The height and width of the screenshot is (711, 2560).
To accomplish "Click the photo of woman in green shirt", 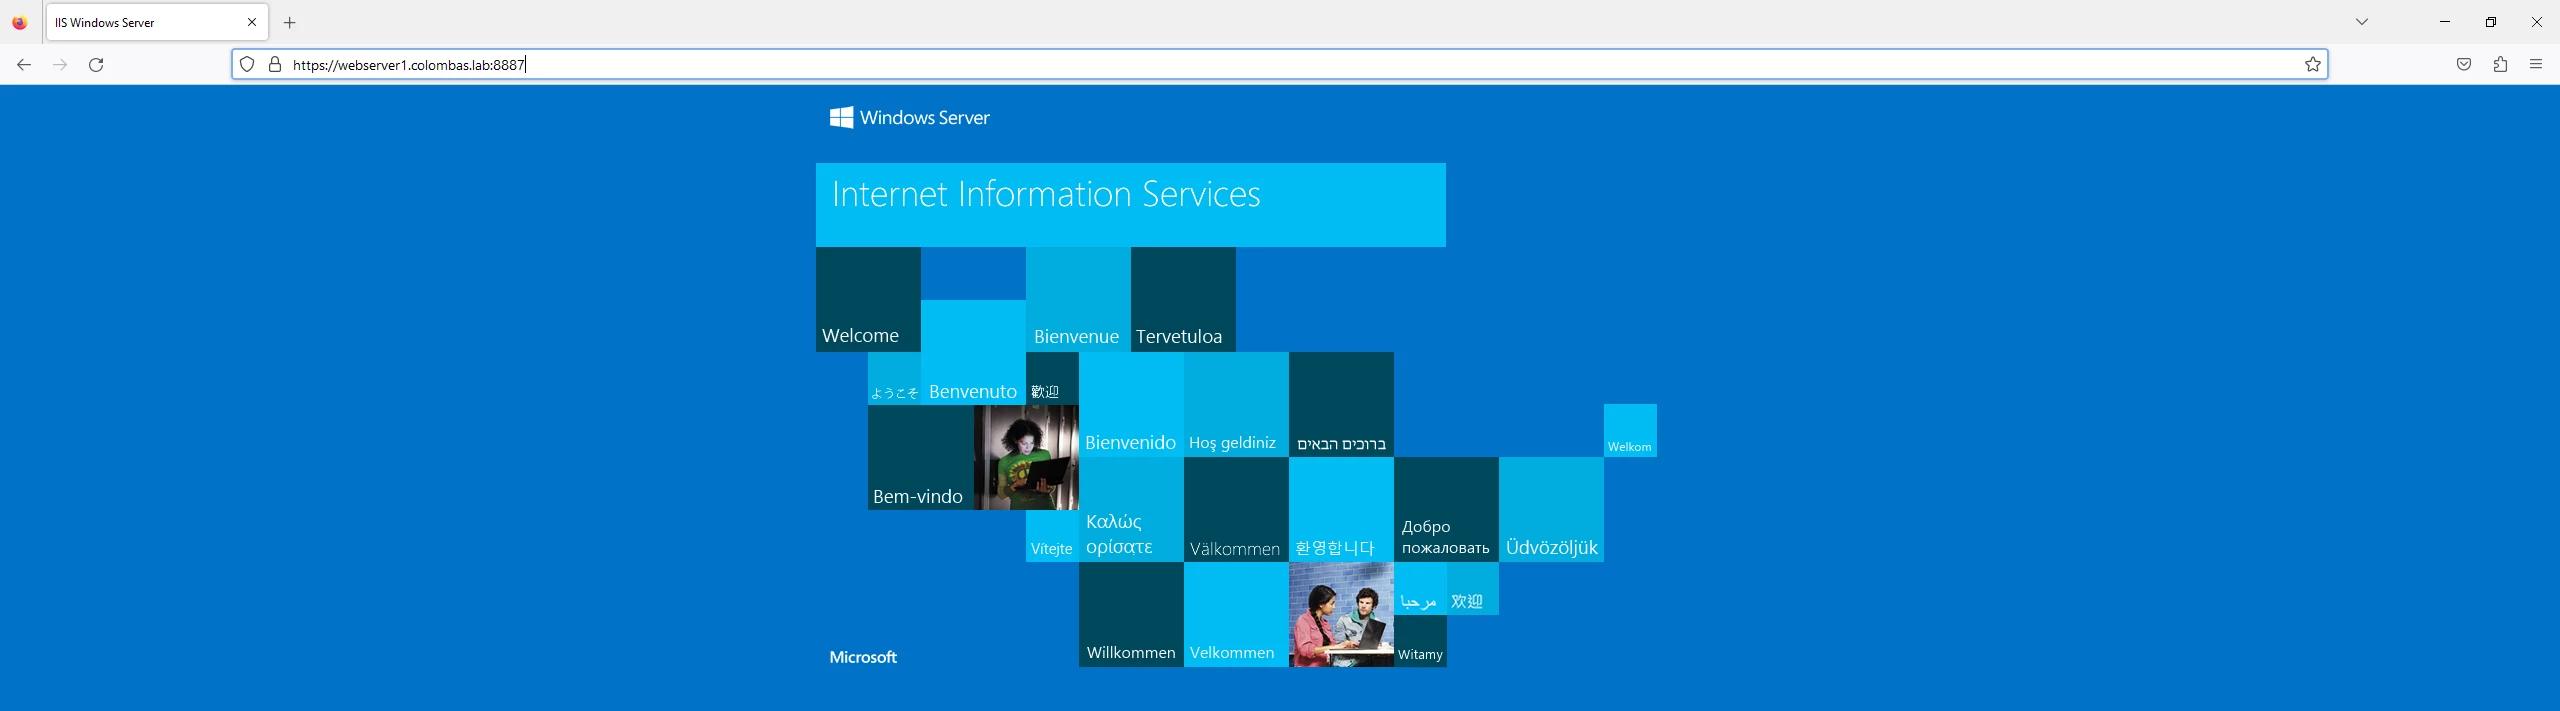I will click(x=1026, y=458).
